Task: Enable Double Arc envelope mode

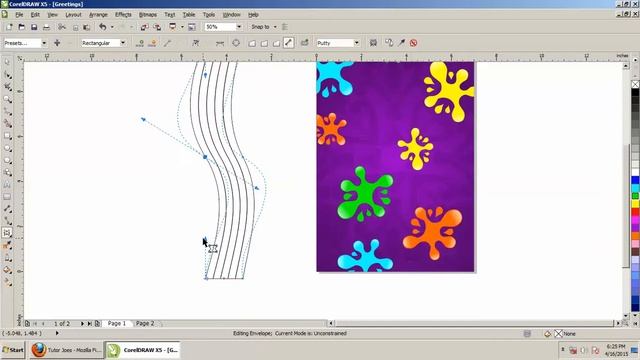Action: 276,43
